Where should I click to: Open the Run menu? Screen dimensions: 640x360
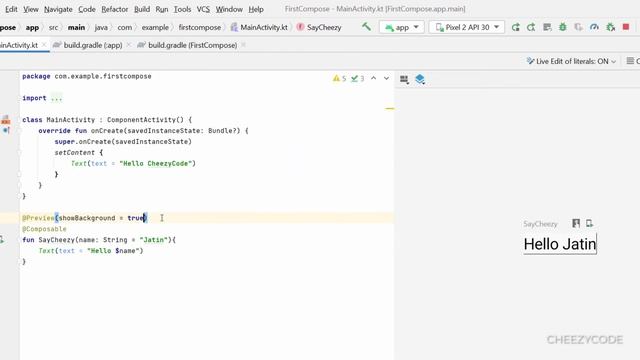click(x=162, y=9)
